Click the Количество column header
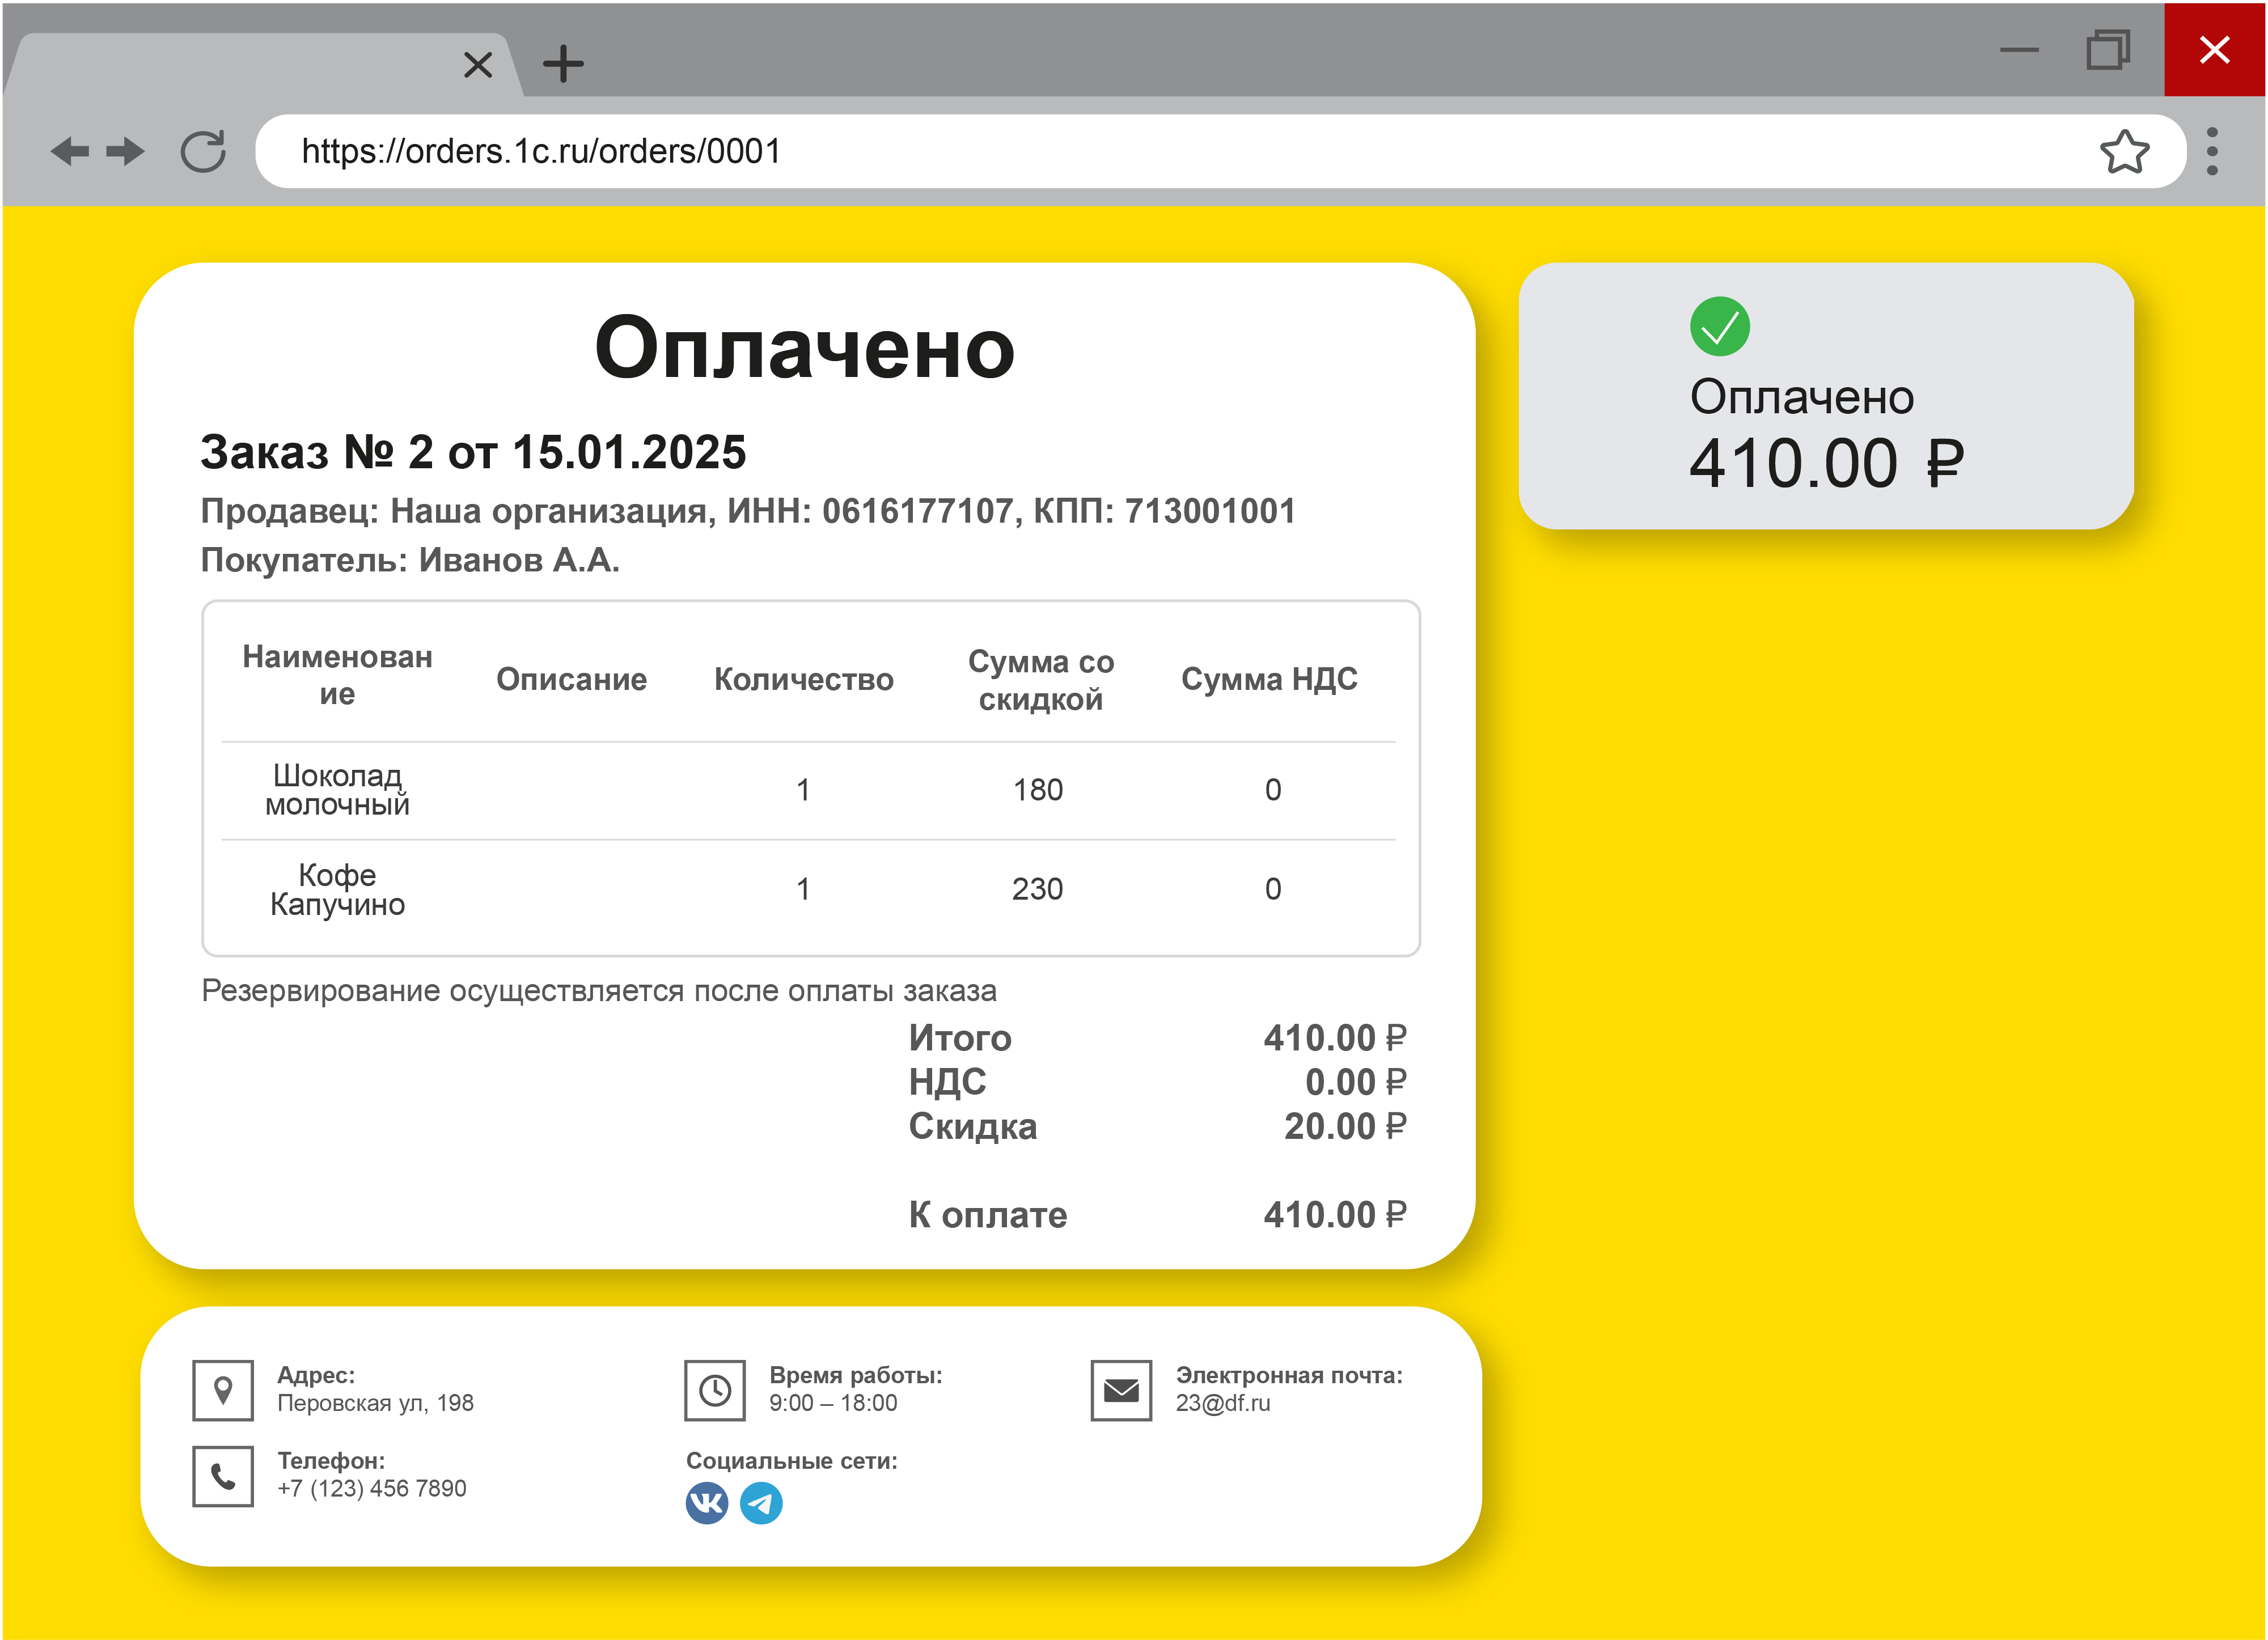This screenshot has height=1640, width=2268. (x=803, y=680)
